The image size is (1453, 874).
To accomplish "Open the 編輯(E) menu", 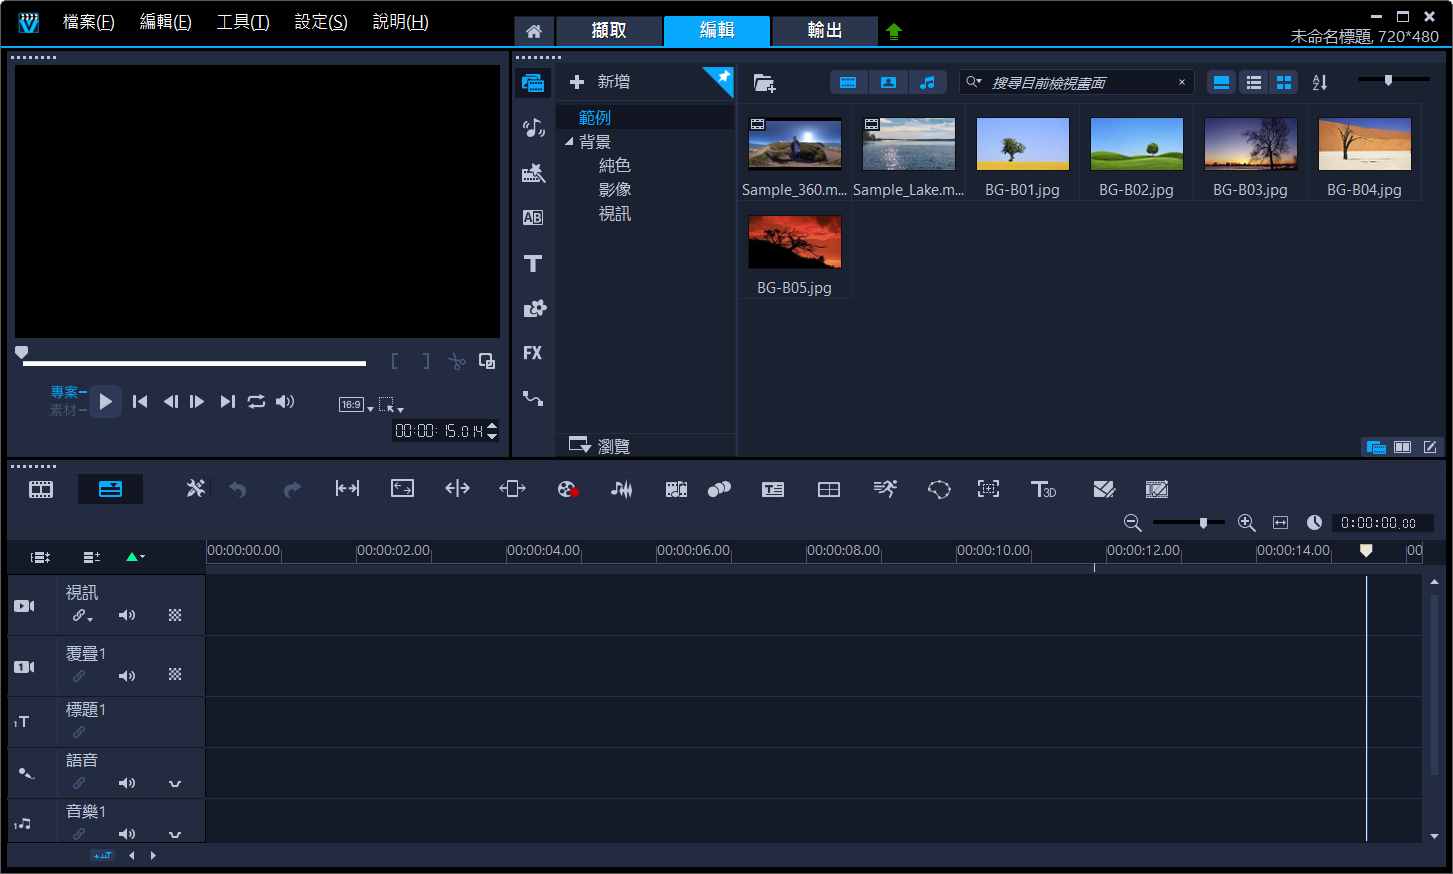I will (165, 22).
